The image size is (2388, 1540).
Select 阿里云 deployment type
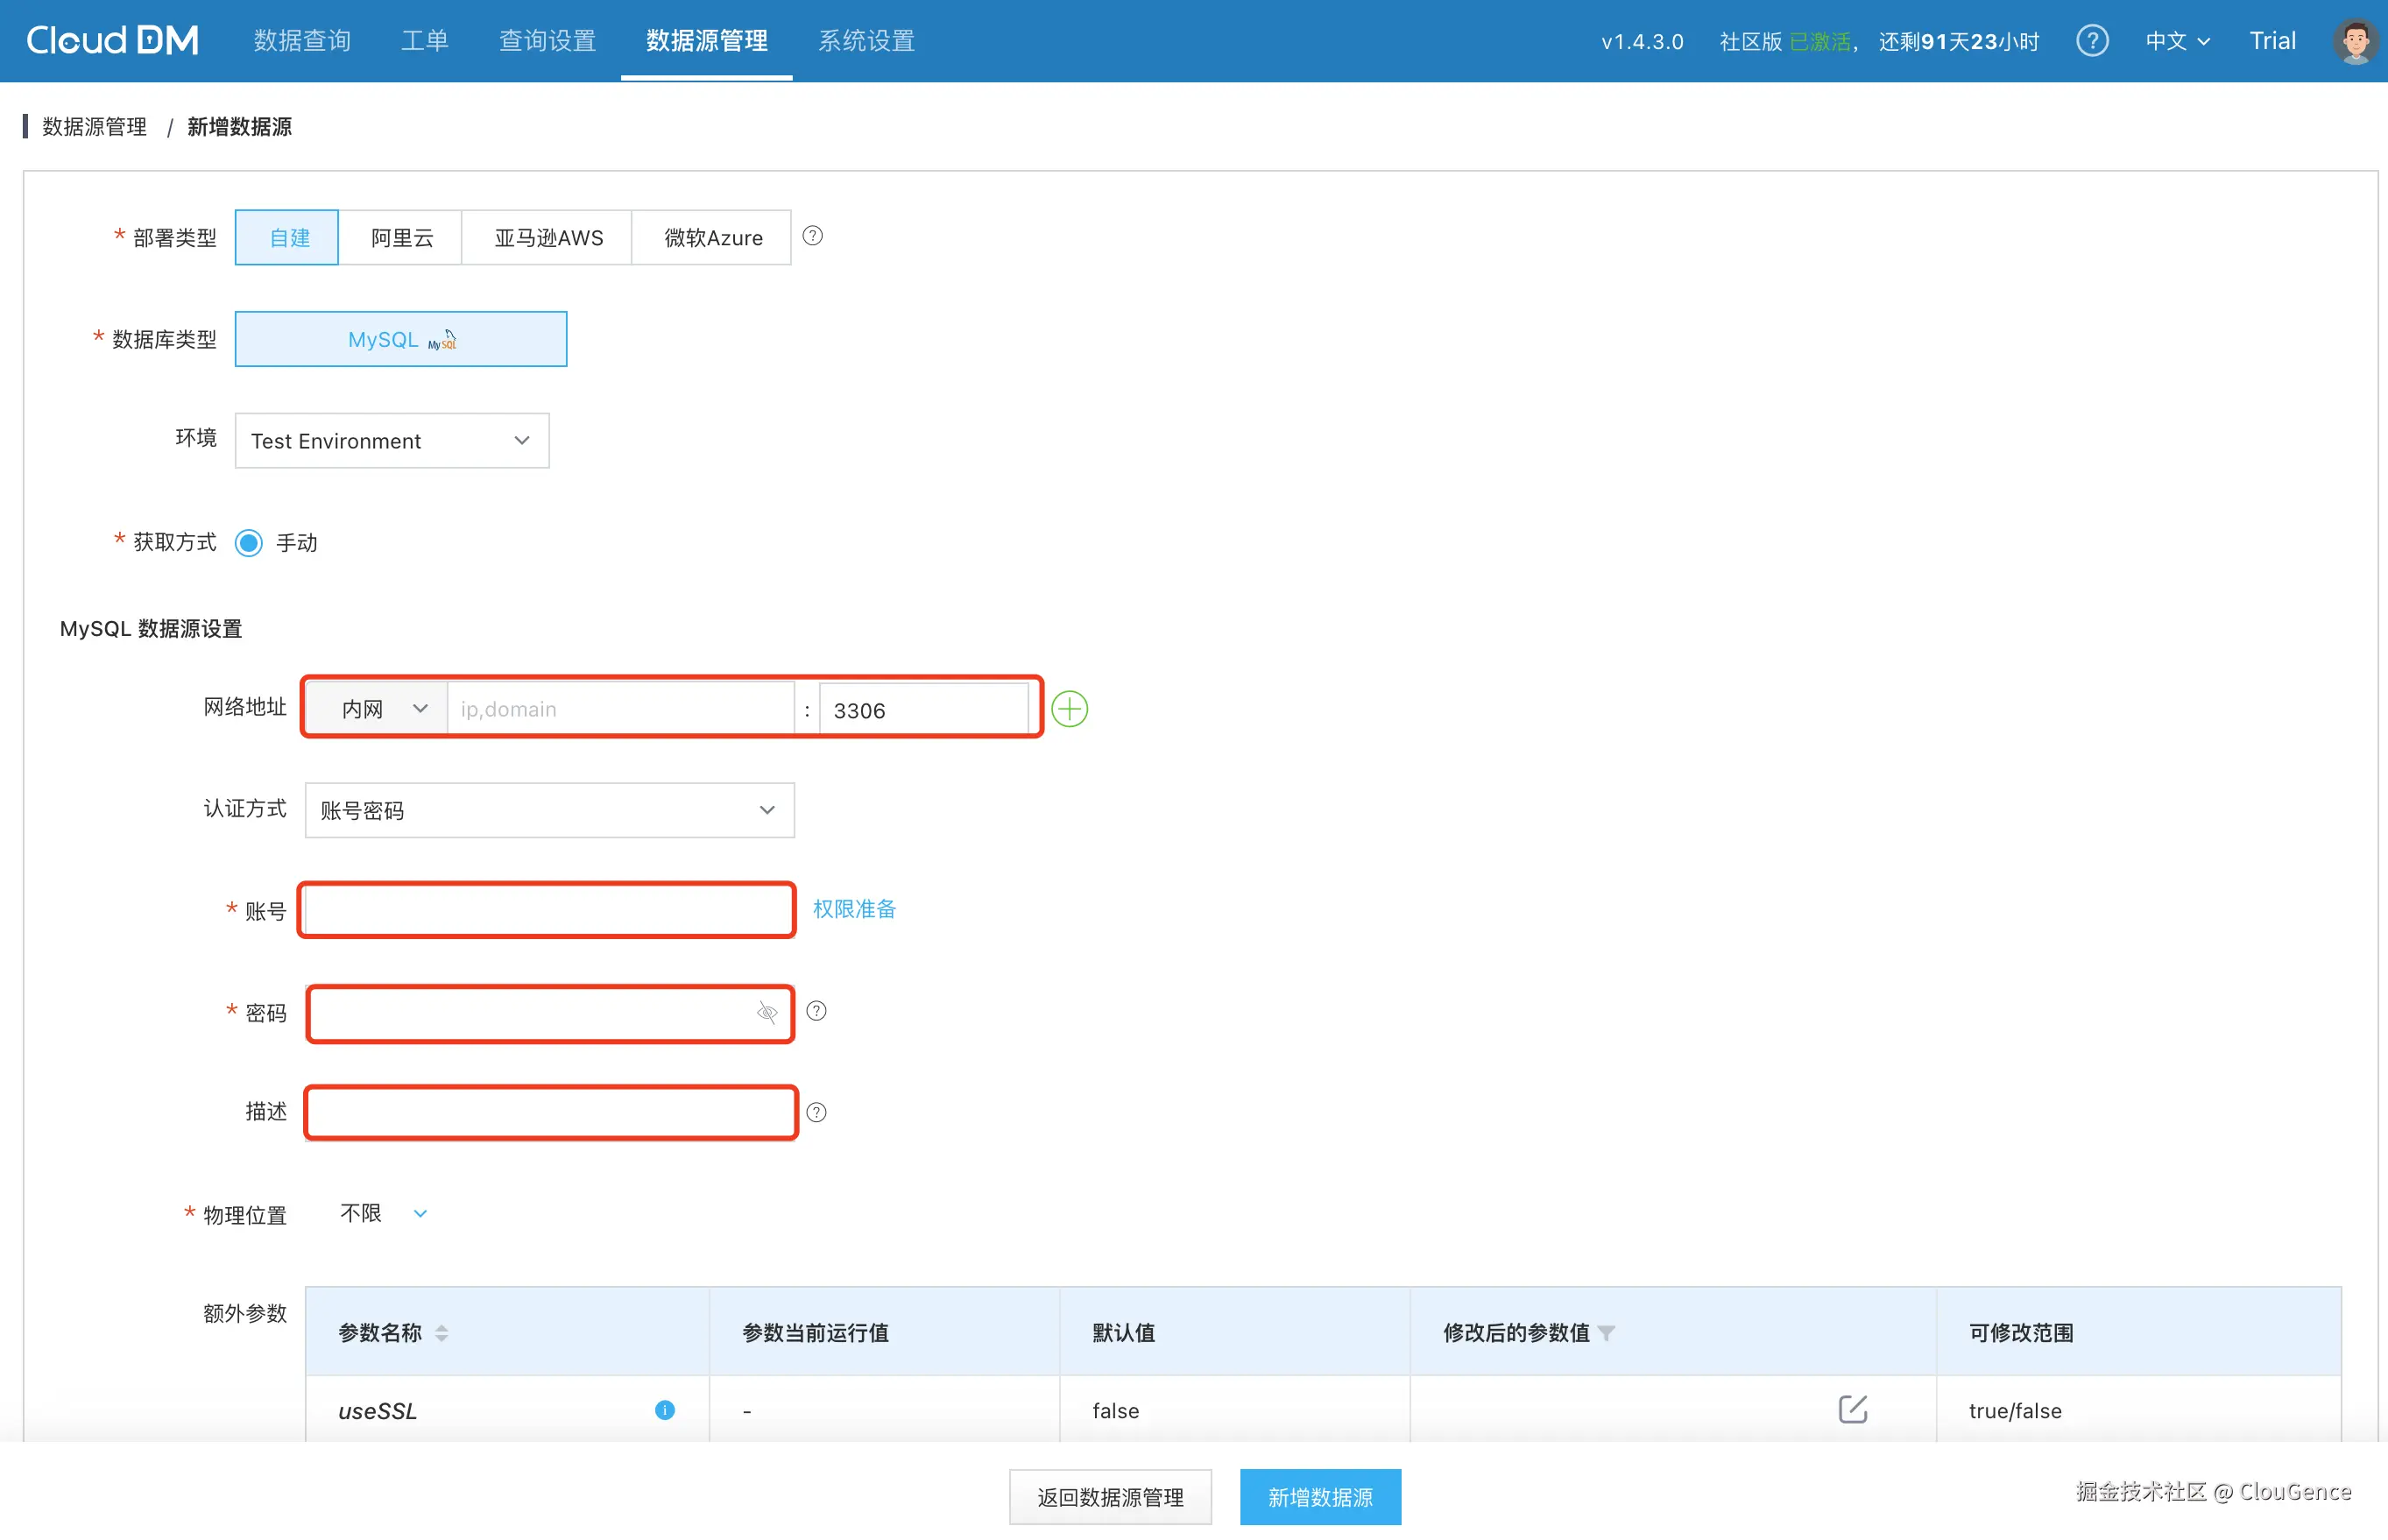[x=401, y=238]
